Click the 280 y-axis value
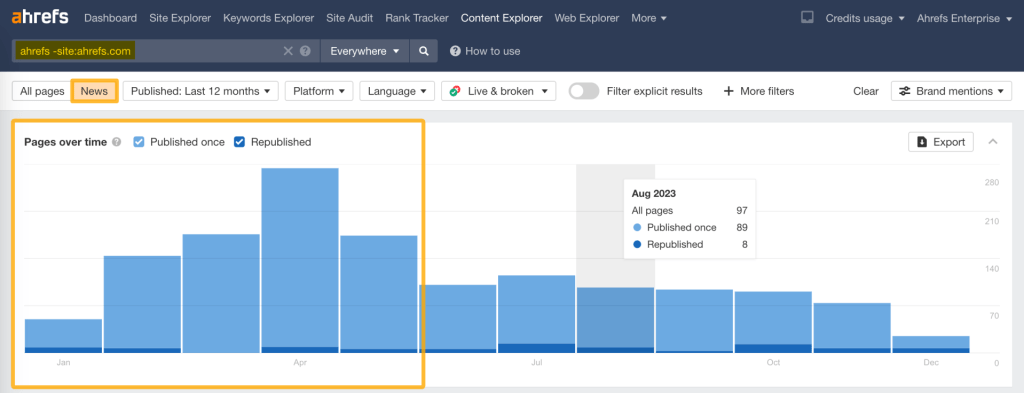1024x393 pixels. coord(991,183)
